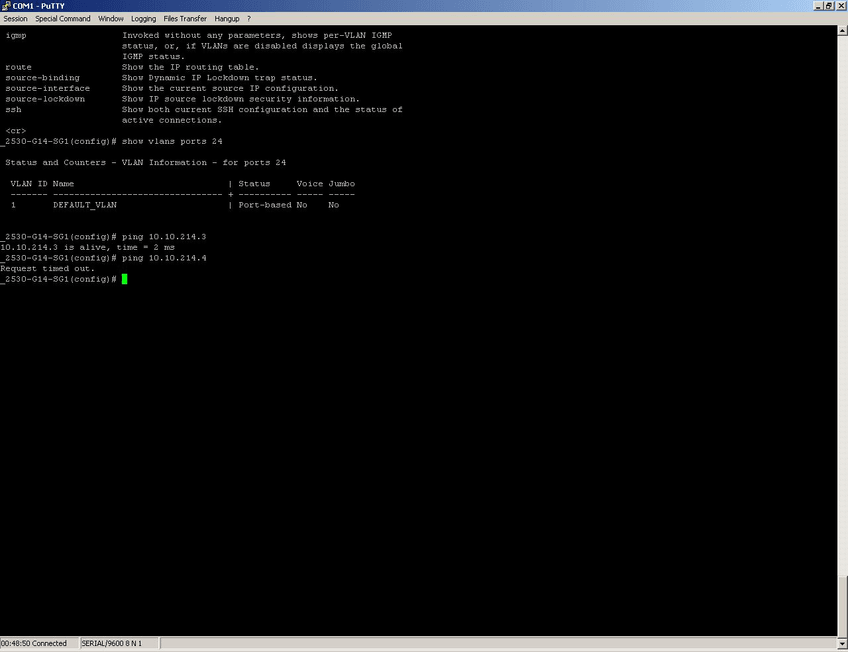Image resolution: width=848 pixels, height=652 pixels.
Task: Click '10.10.214.3 is alive, time = 2 ms'
Action: point(88,248)
